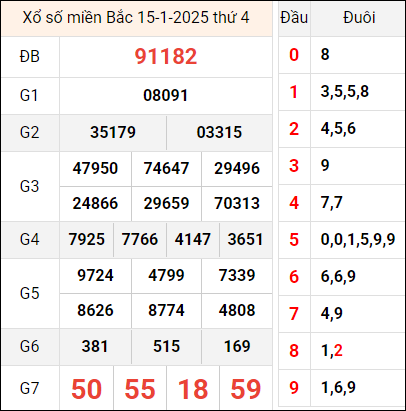
Task: Click G6 number 515
Action: (x=166, y=346)
